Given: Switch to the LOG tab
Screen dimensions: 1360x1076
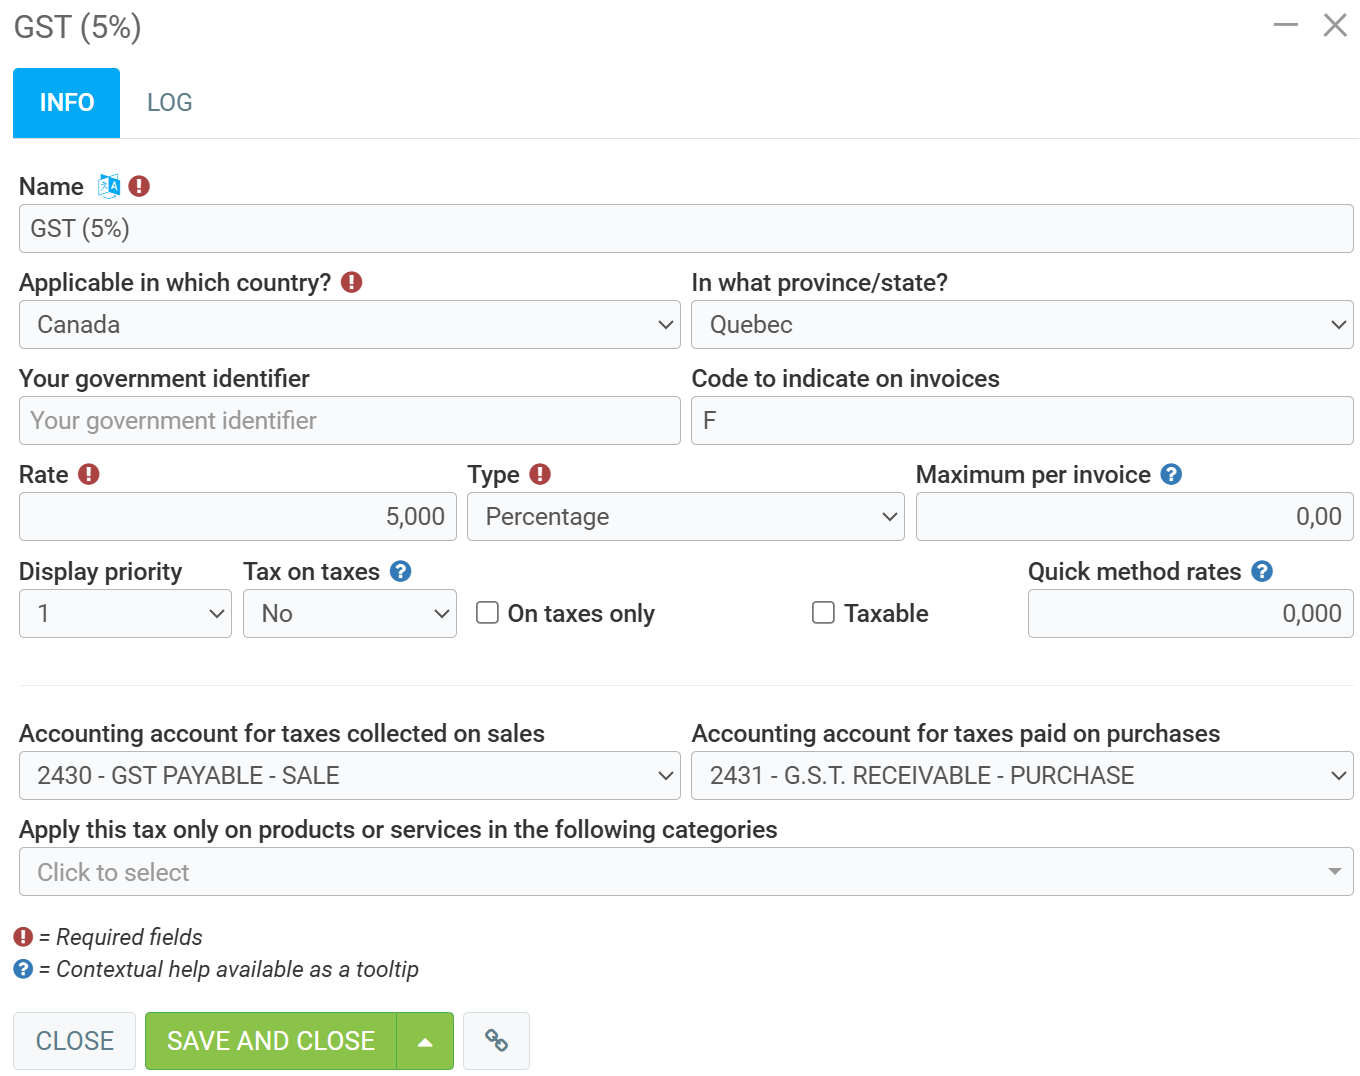Looking at the screenshot, I should click(x=169, y=103).
